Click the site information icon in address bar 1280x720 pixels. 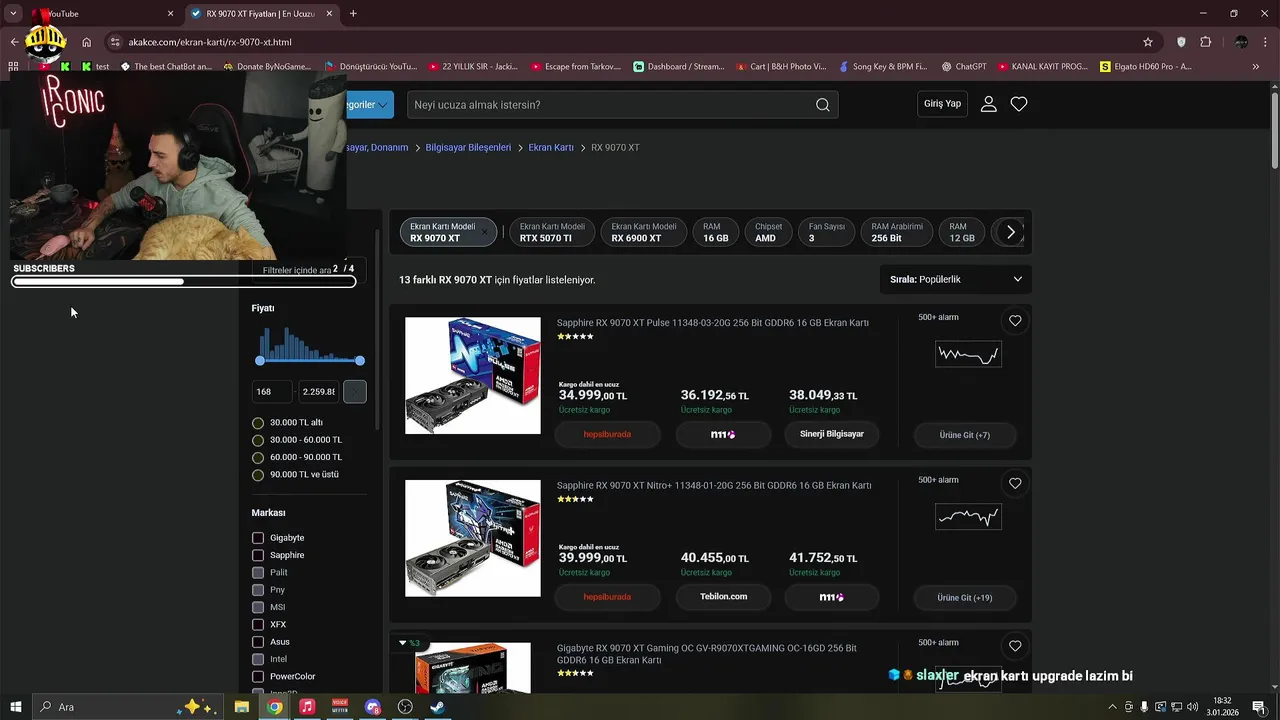[x=115, y=42]
